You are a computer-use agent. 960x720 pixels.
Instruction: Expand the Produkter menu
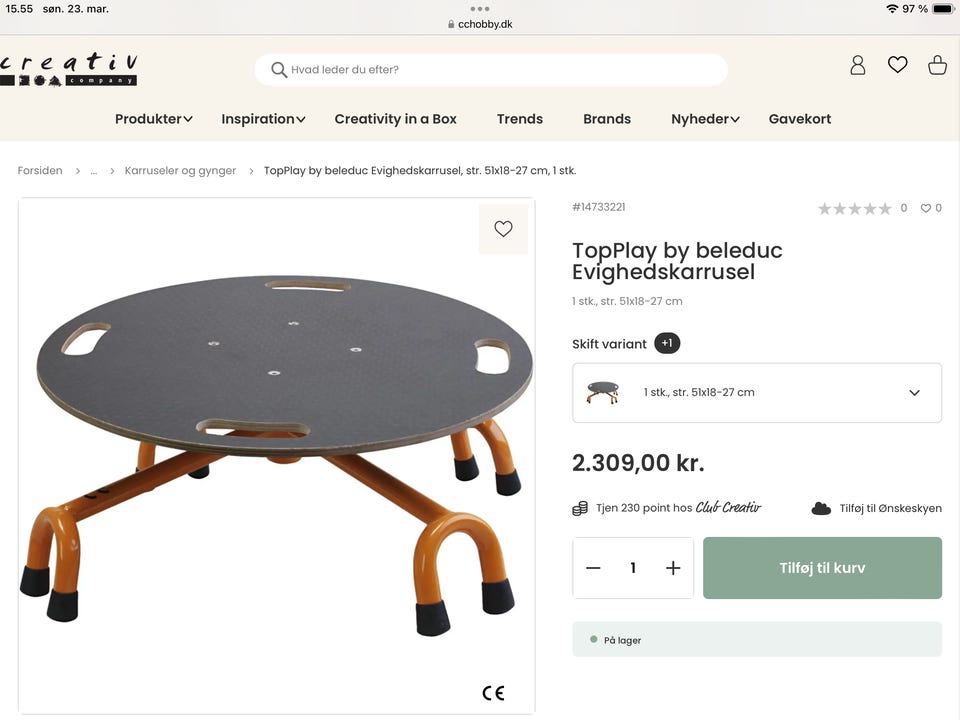153,119
